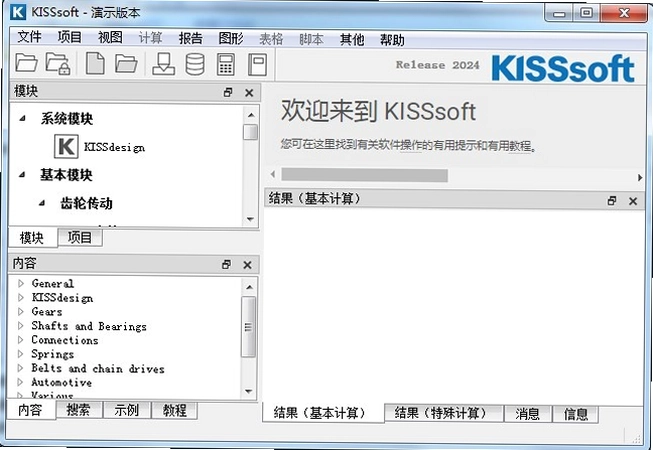Expand the Connections content item
This screenshot has height=450, width=653.
21,340
